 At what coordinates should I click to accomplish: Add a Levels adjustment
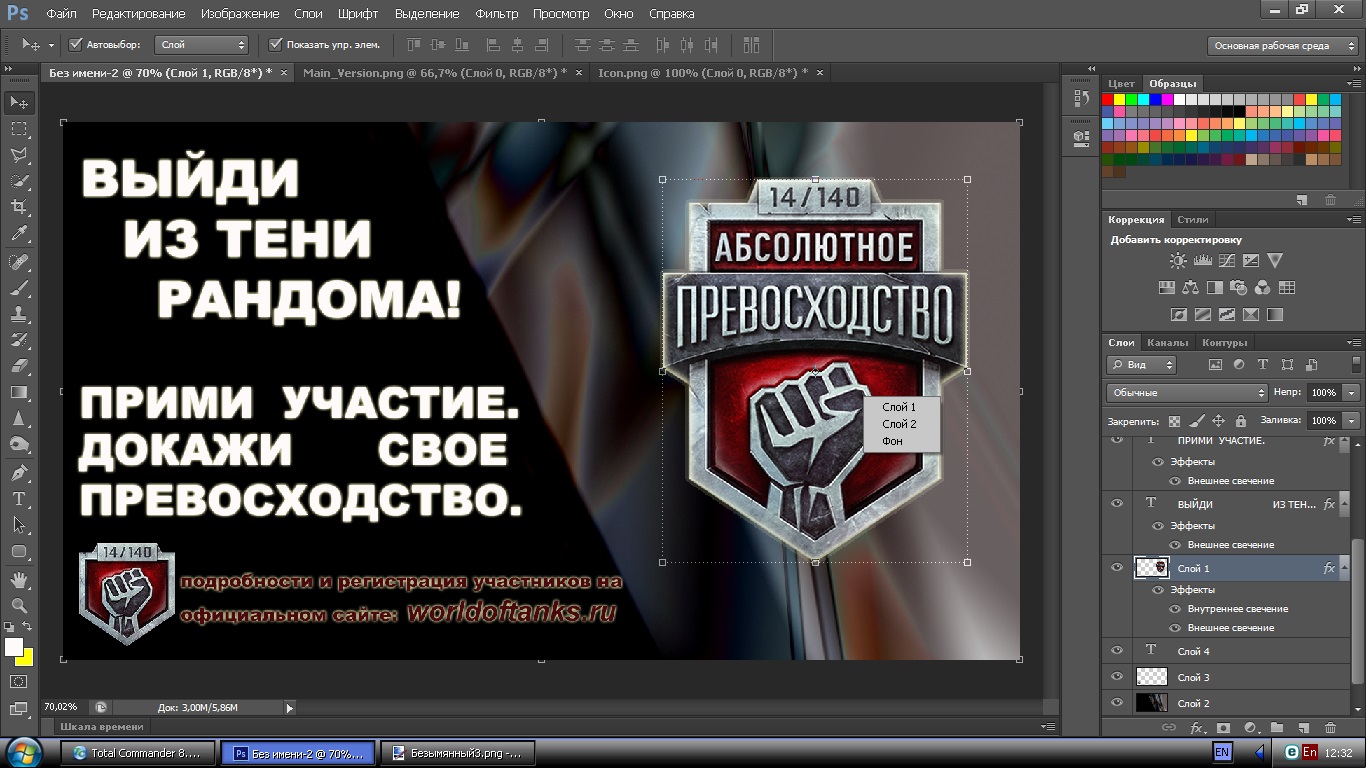tap(1202, 261)
